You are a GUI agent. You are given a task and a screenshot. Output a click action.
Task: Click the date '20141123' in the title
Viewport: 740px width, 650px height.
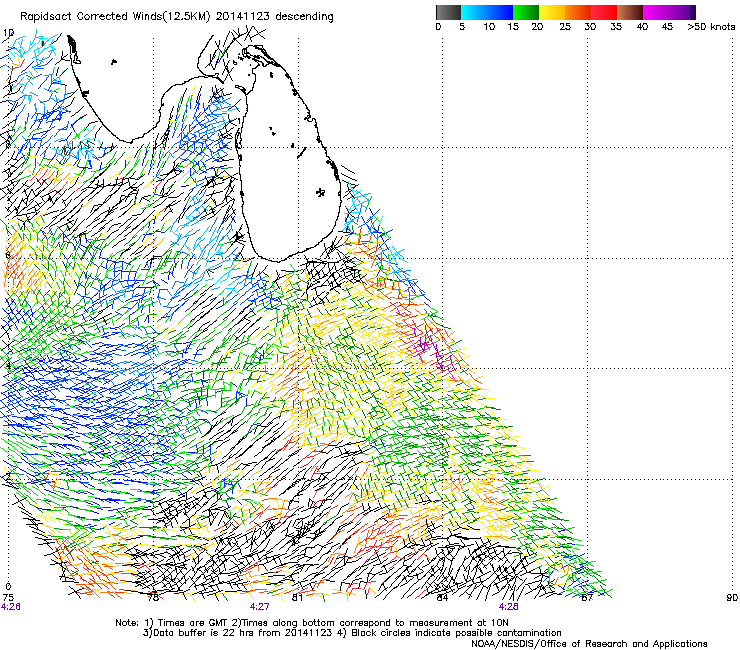243,17
